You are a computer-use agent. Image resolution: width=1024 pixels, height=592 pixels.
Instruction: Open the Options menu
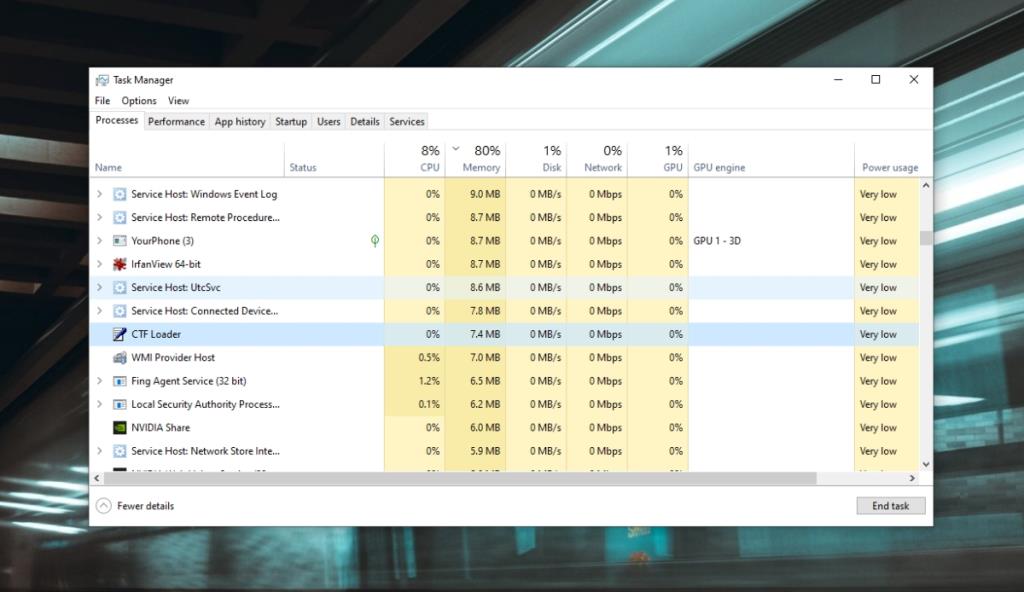pyautogui.click(x=139, y=100)
